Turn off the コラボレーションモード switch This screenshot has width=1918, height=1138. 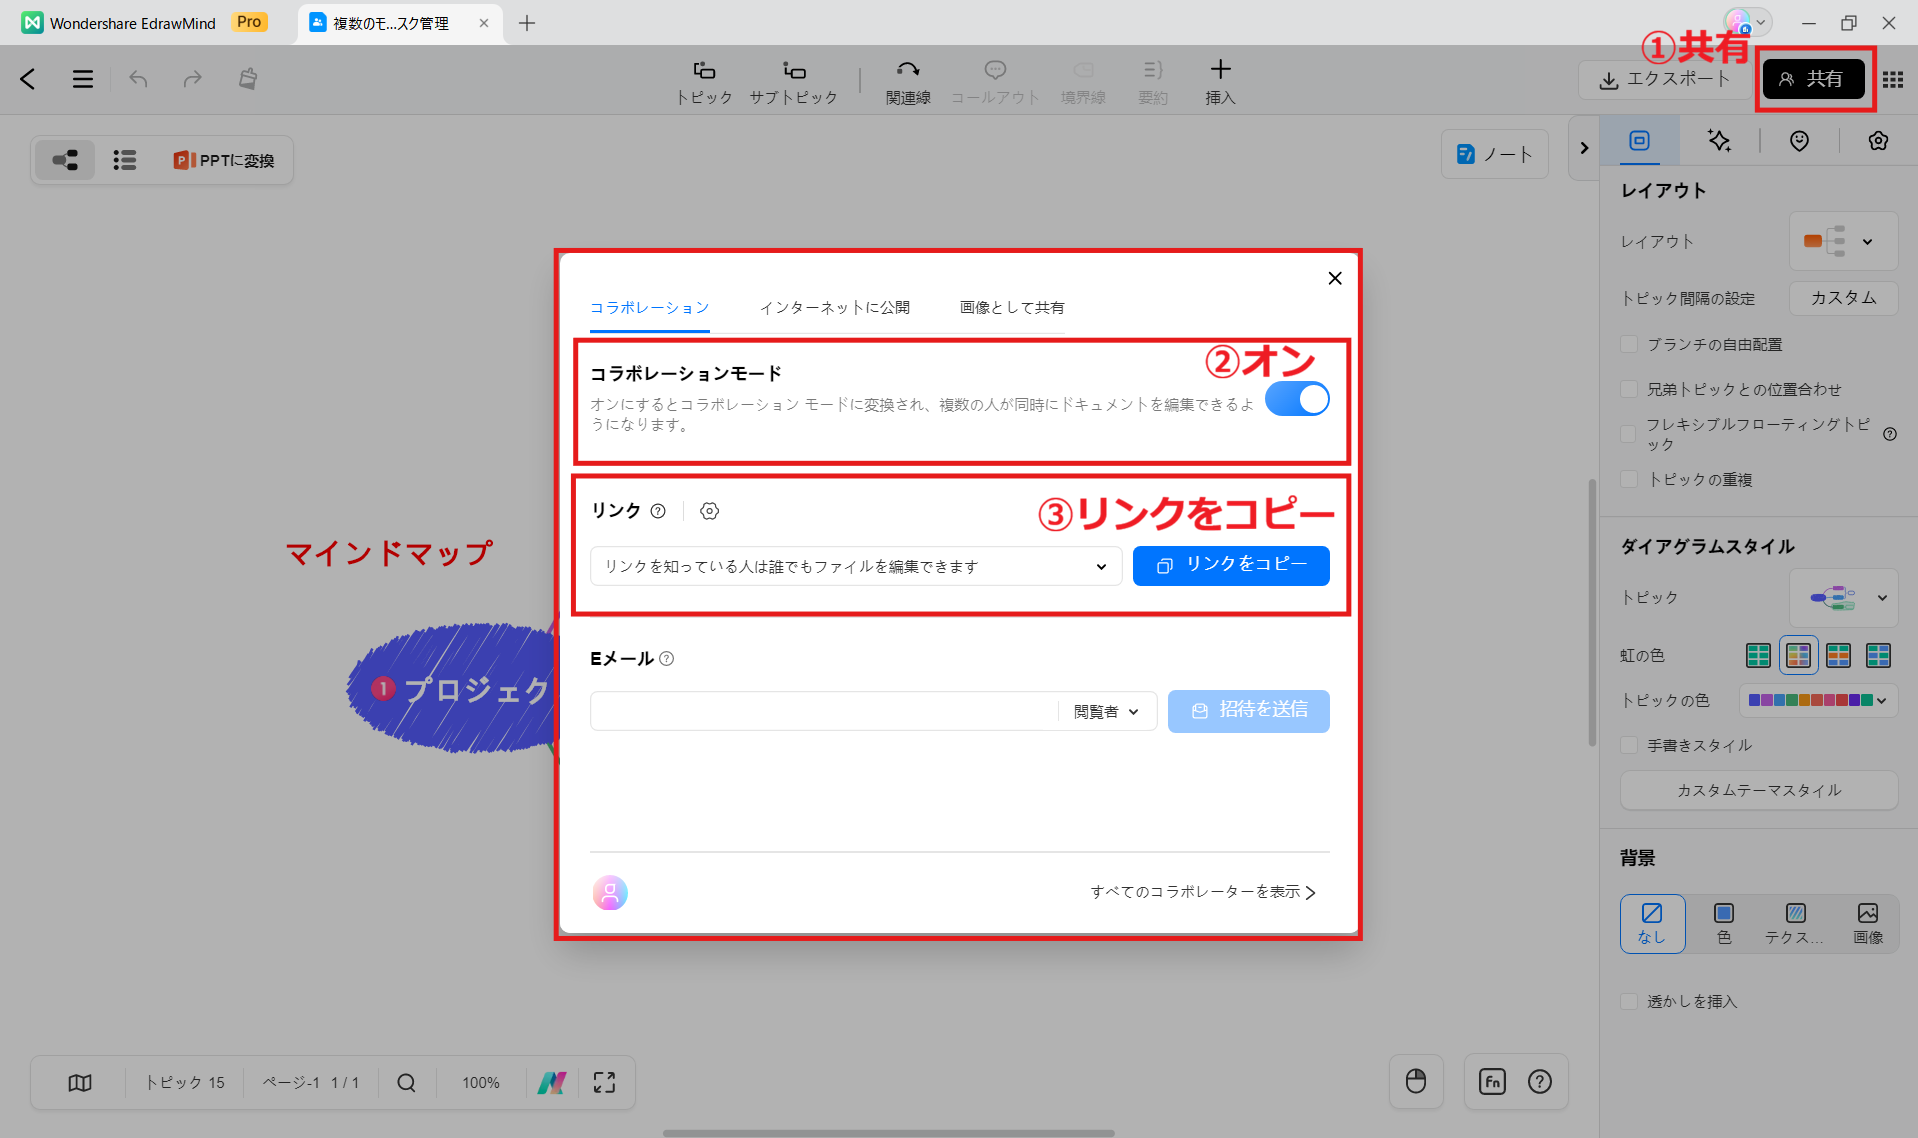coord(1297,398)
